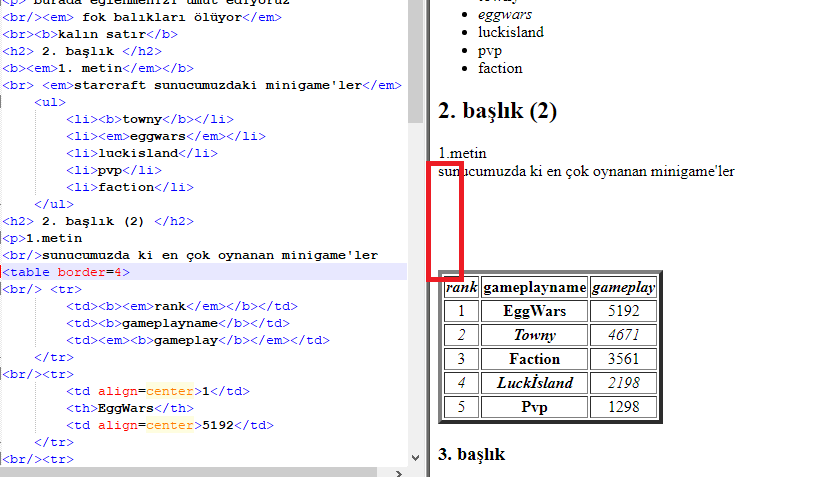Click the code line with "fok balıkları ölüyor"
Image resolution: width=813 pixels, height=477 pixels.
[142, 17]
